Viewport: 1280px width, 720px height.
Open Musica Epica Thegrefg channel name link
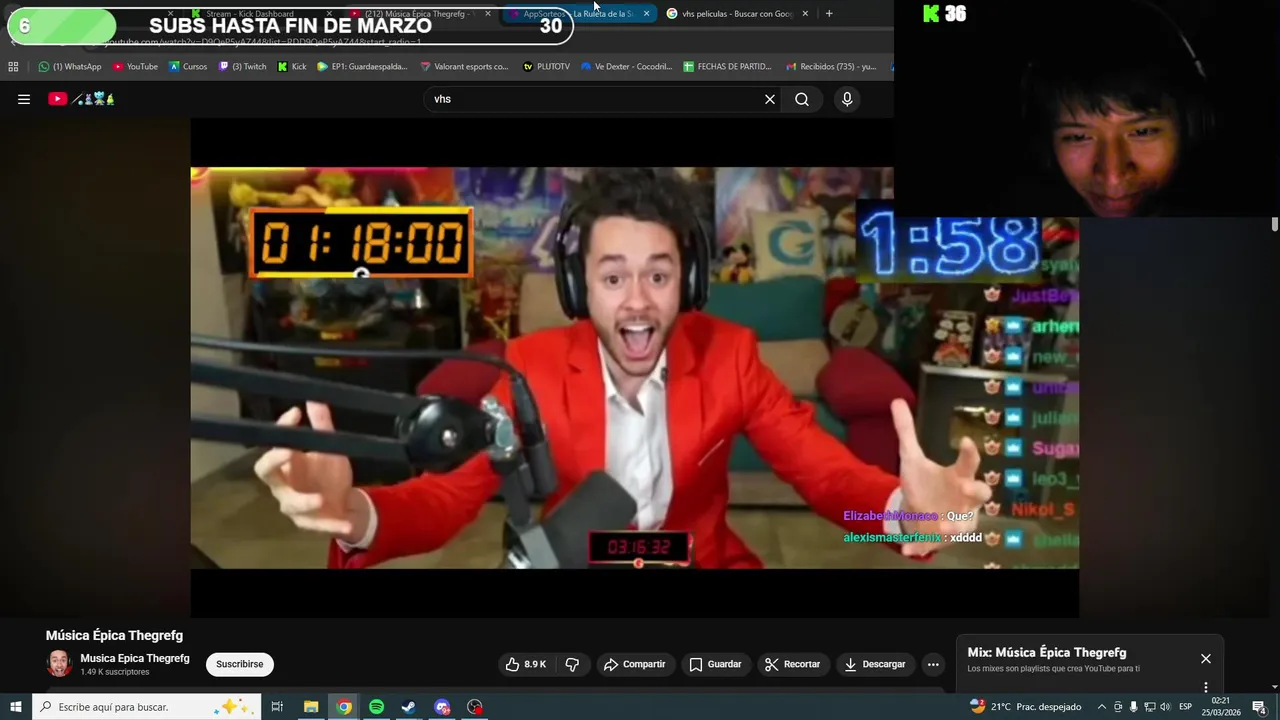[x=135, y=658]
